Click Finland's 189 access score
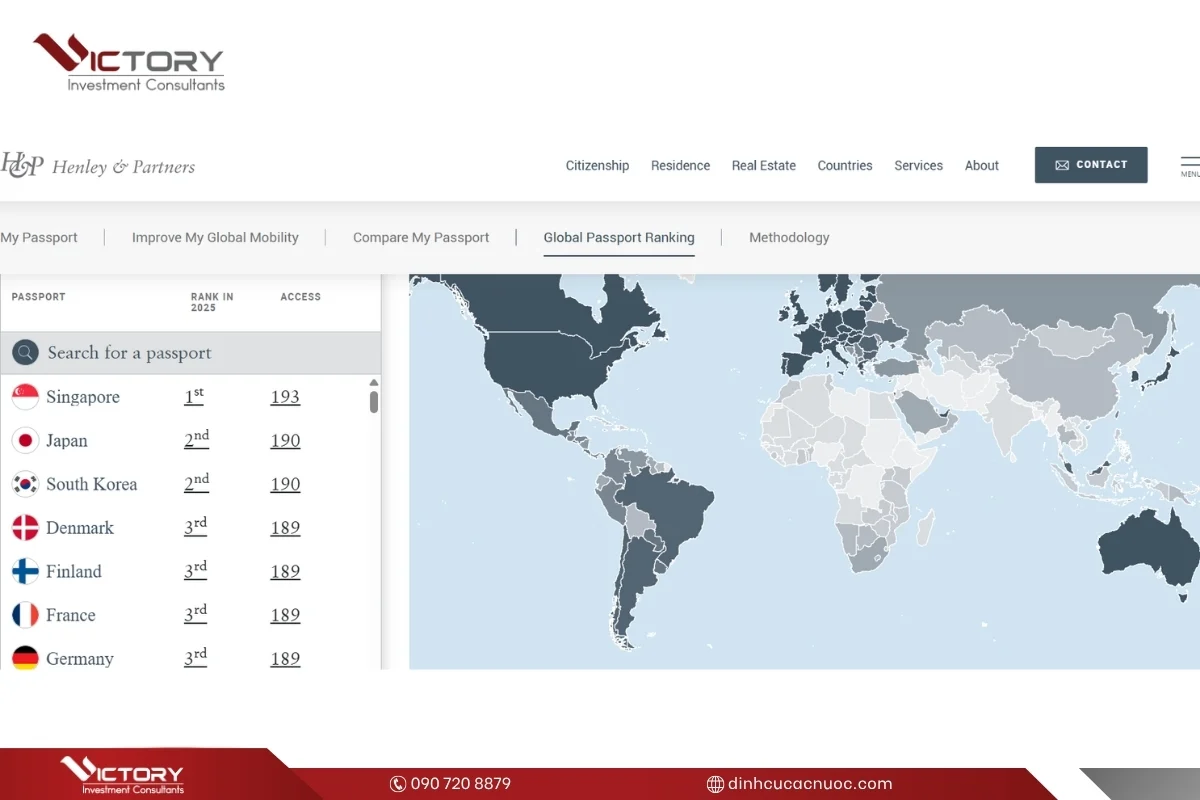The image size is (1200, 800). [285, 572]
